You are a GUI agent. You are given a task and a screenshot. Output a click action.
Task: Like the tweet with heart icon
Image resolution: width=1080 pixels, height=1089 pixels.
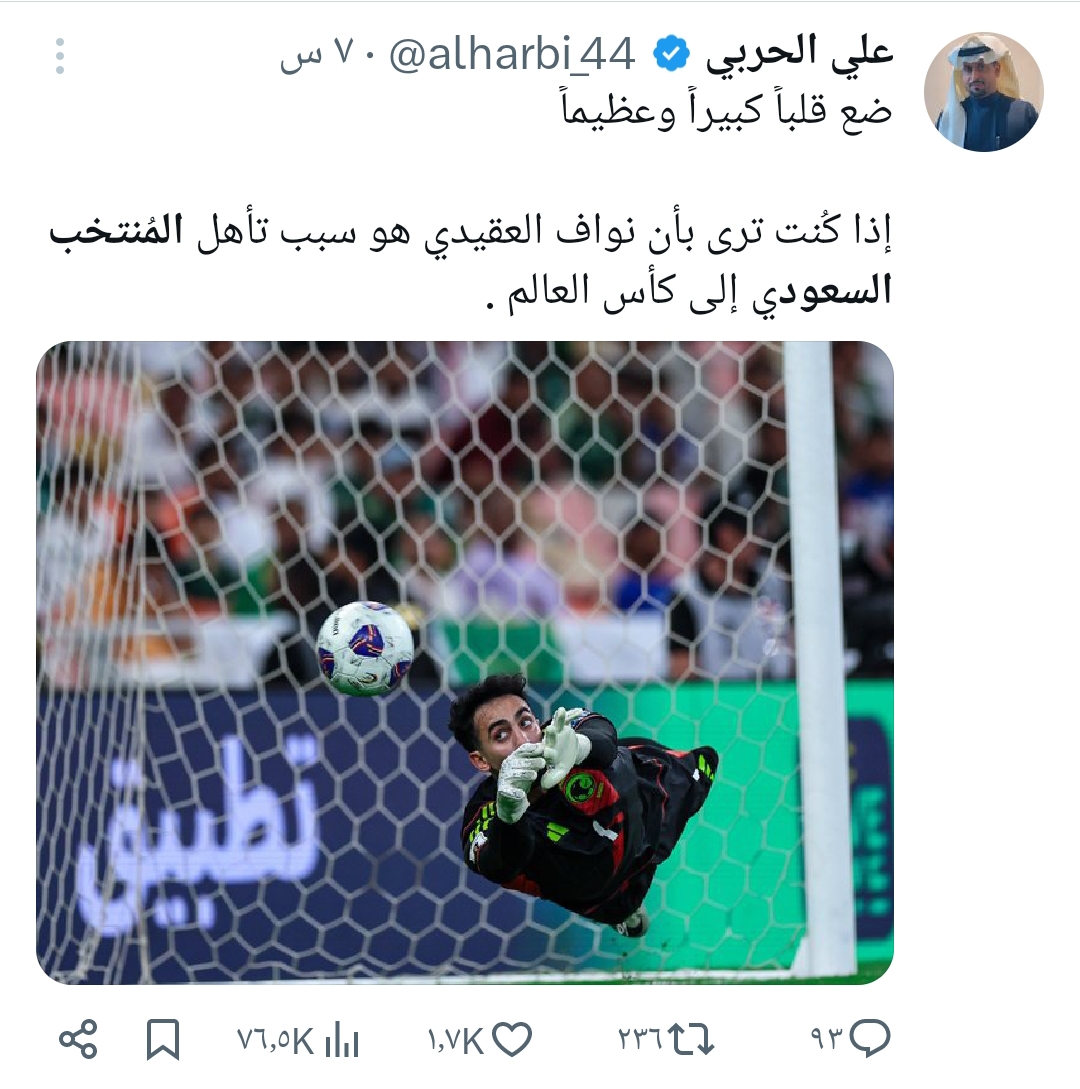(x=511, y=1040)
